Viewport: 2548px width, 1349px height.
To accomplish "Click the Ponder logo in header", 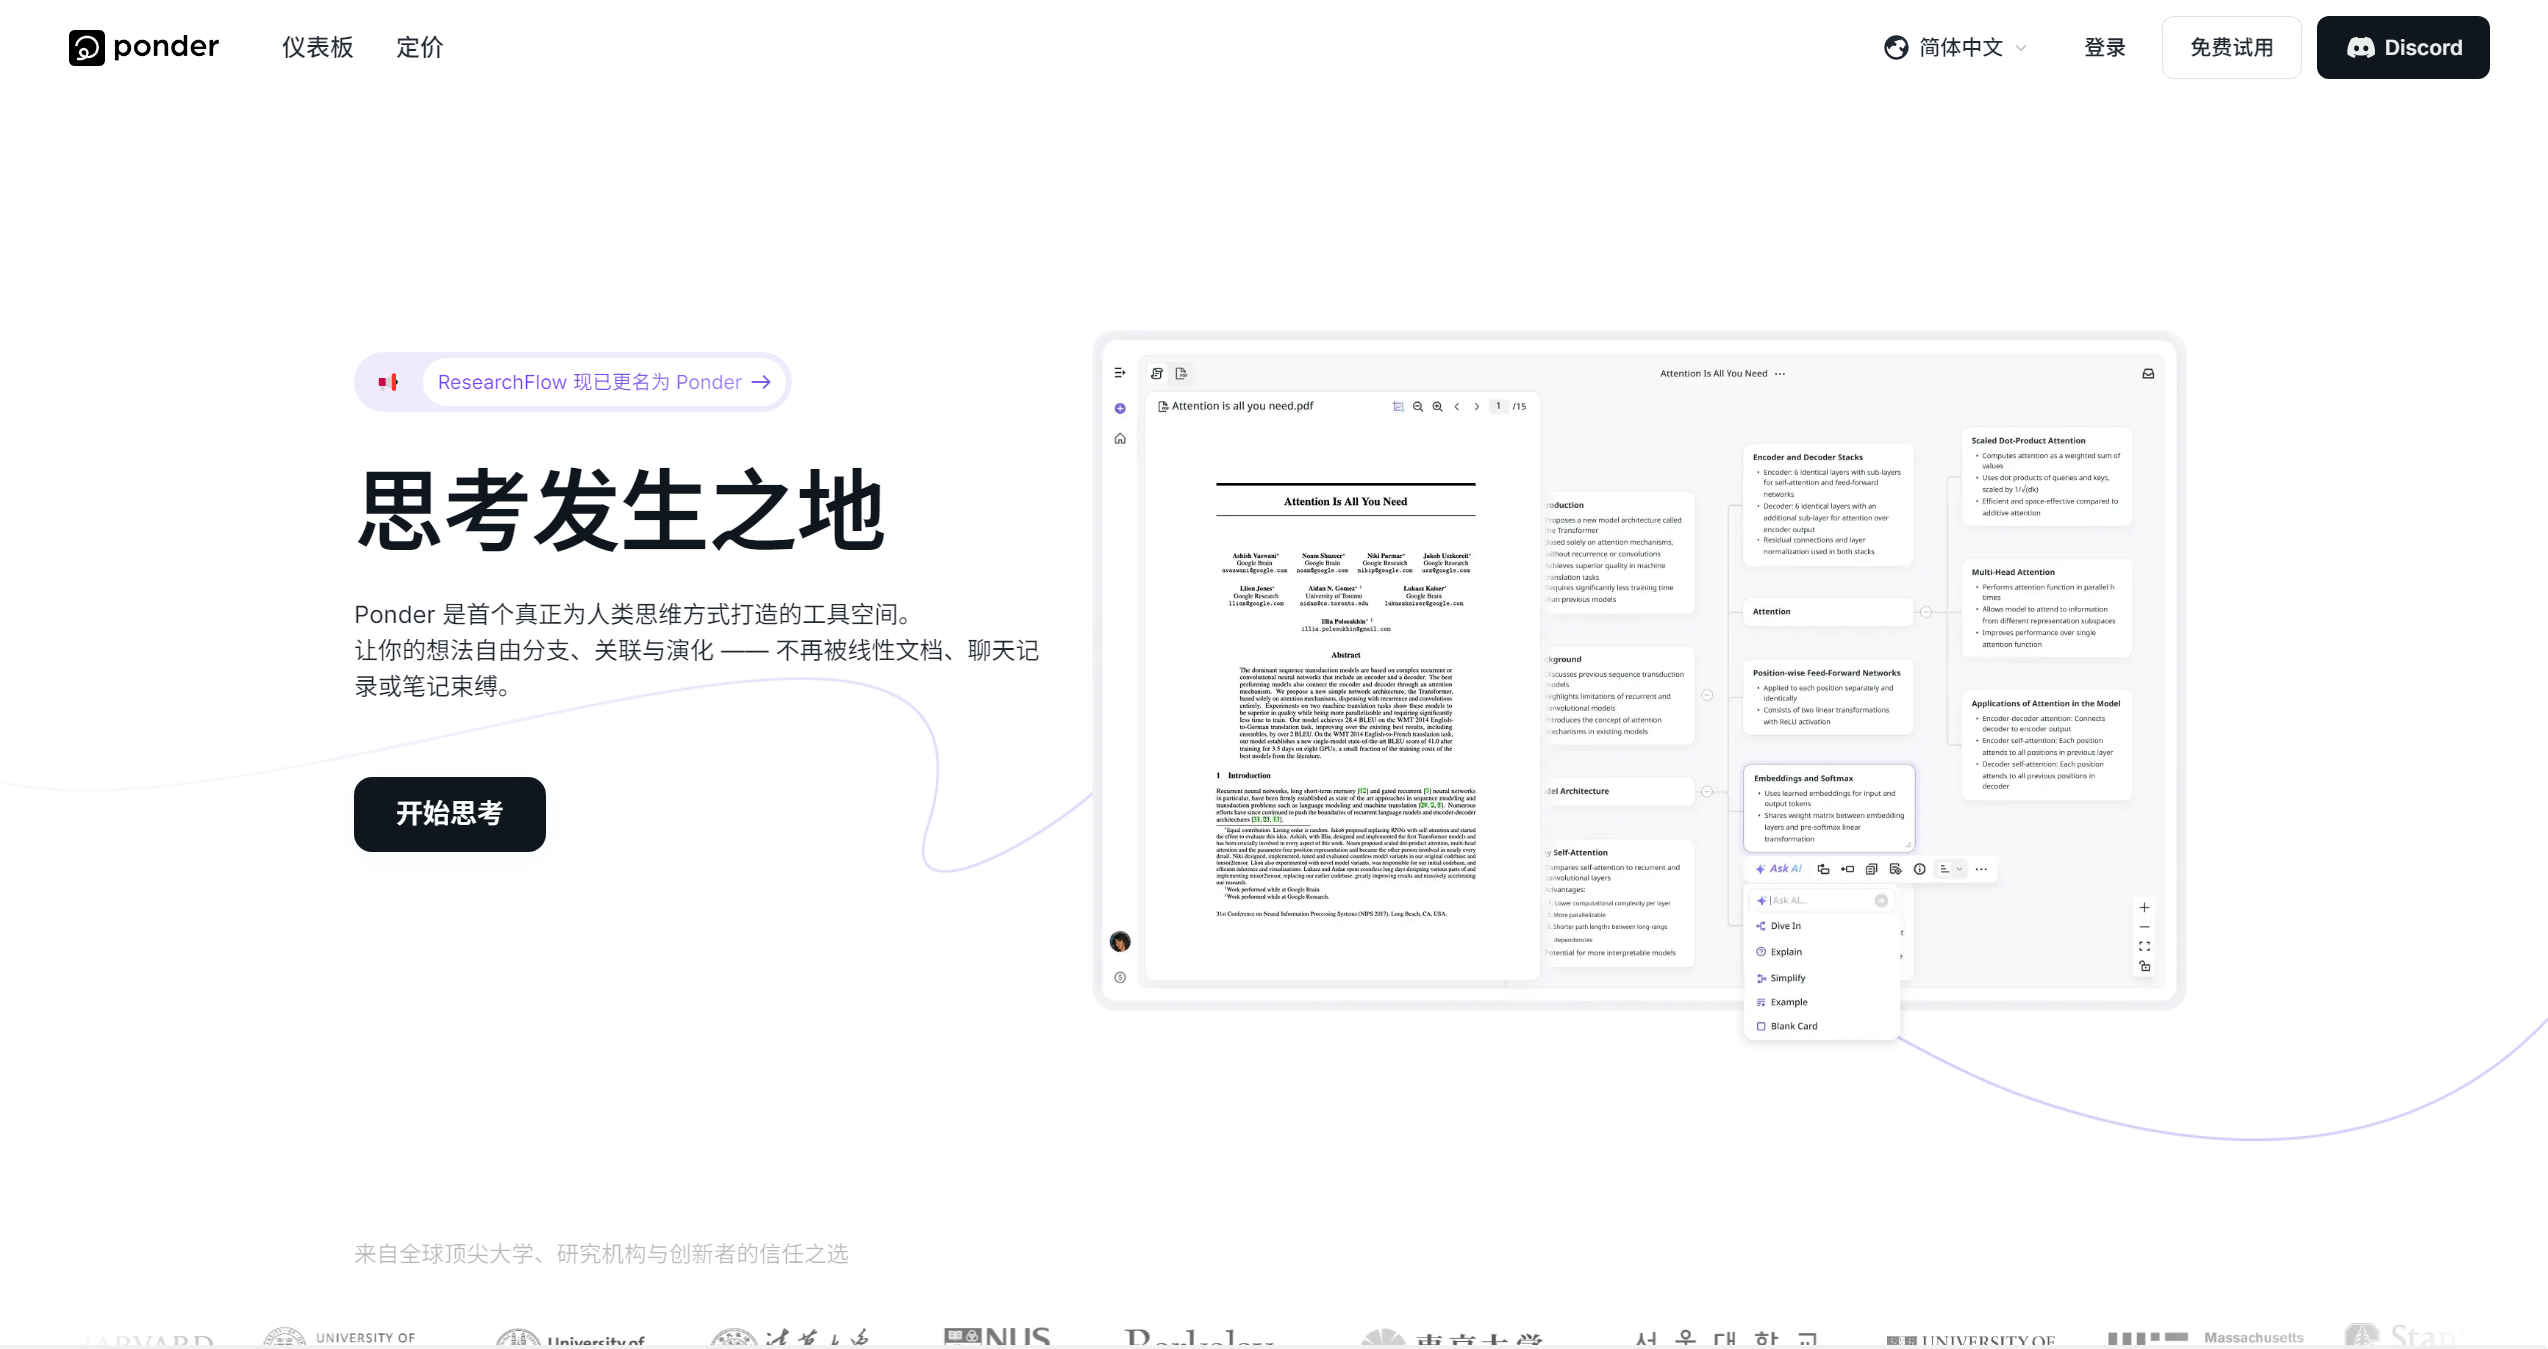I will pos(144,47).
